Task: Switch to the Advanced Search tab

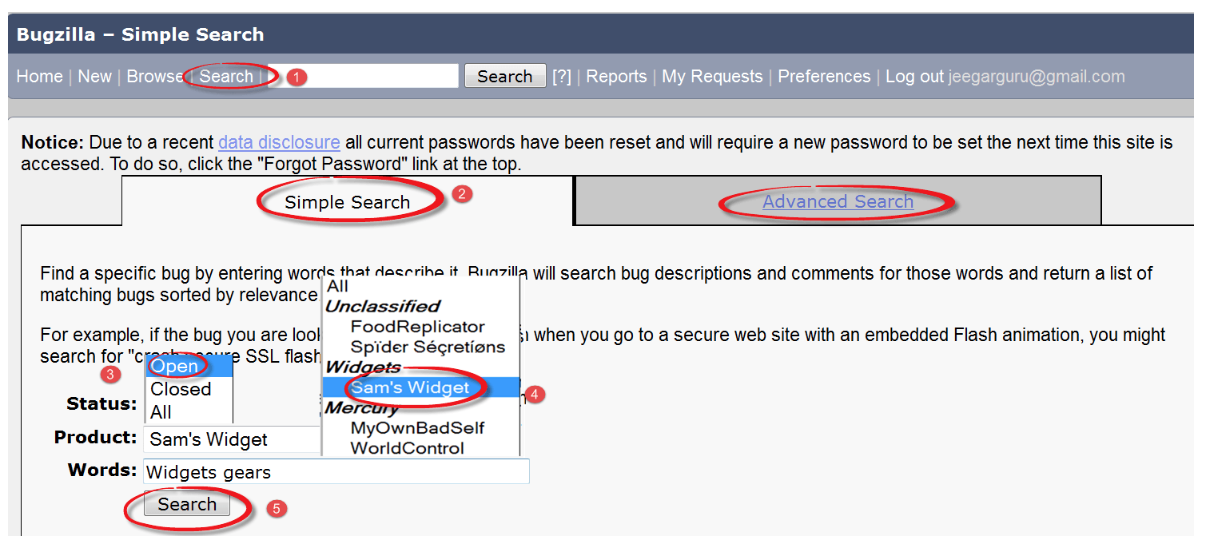Action: [x=838, y=202]
